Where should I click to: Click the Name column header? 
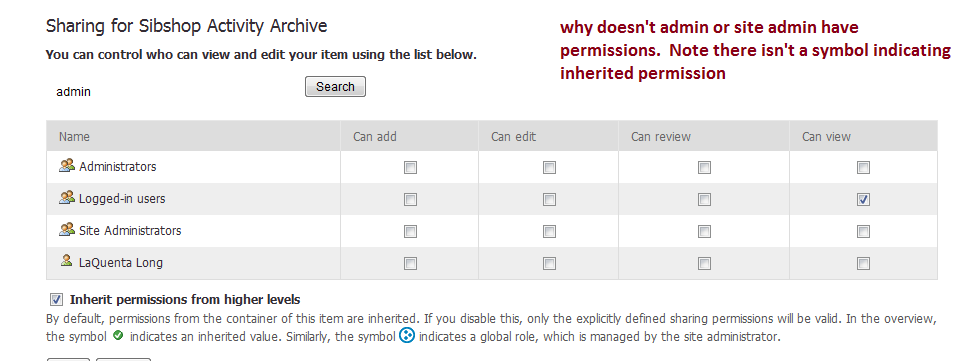point(74,136)
